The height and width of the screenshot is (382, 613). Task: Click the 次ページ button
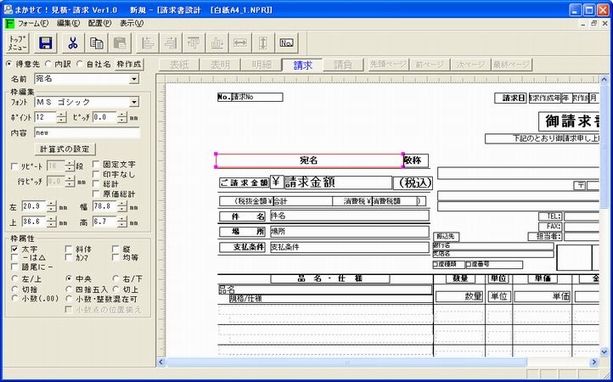(471, 65)
